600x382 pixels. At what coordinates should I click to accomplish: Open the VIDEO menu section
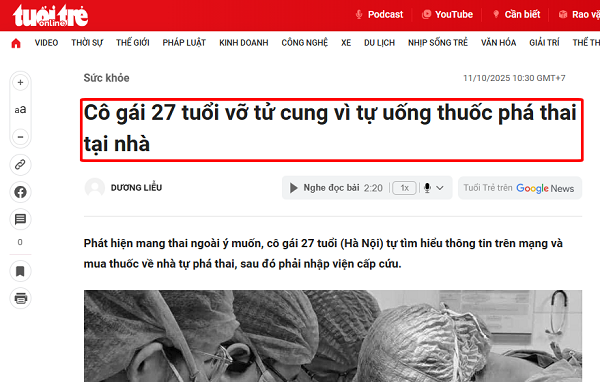(x=46, y=43)
